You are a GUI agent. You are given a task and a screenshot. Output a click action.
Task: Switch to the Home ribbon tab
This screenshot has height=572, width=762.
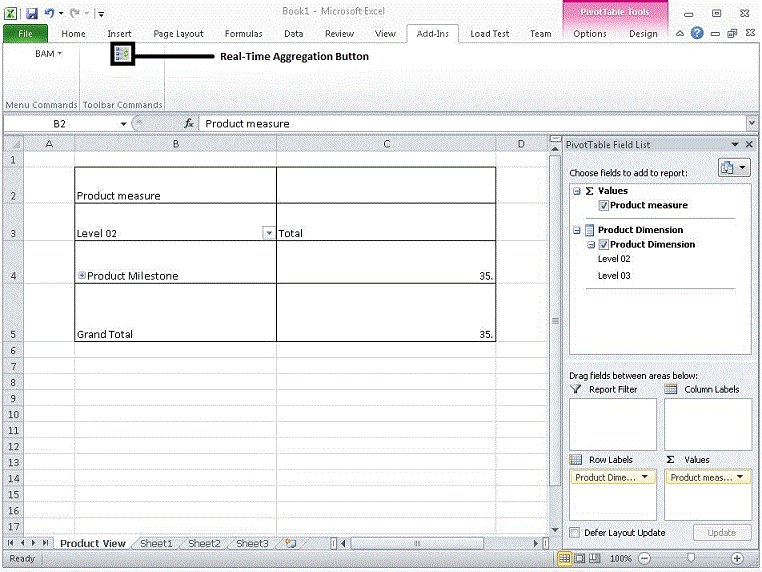point(73,34)
